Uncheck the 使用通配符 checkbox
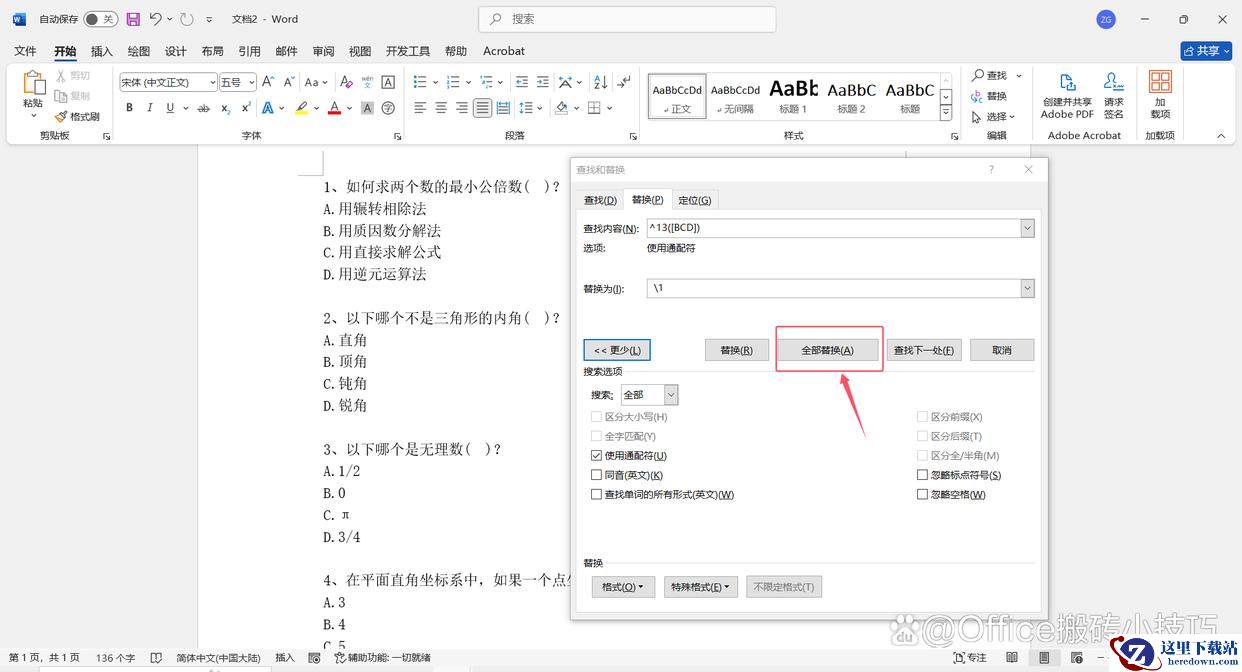 597,456
